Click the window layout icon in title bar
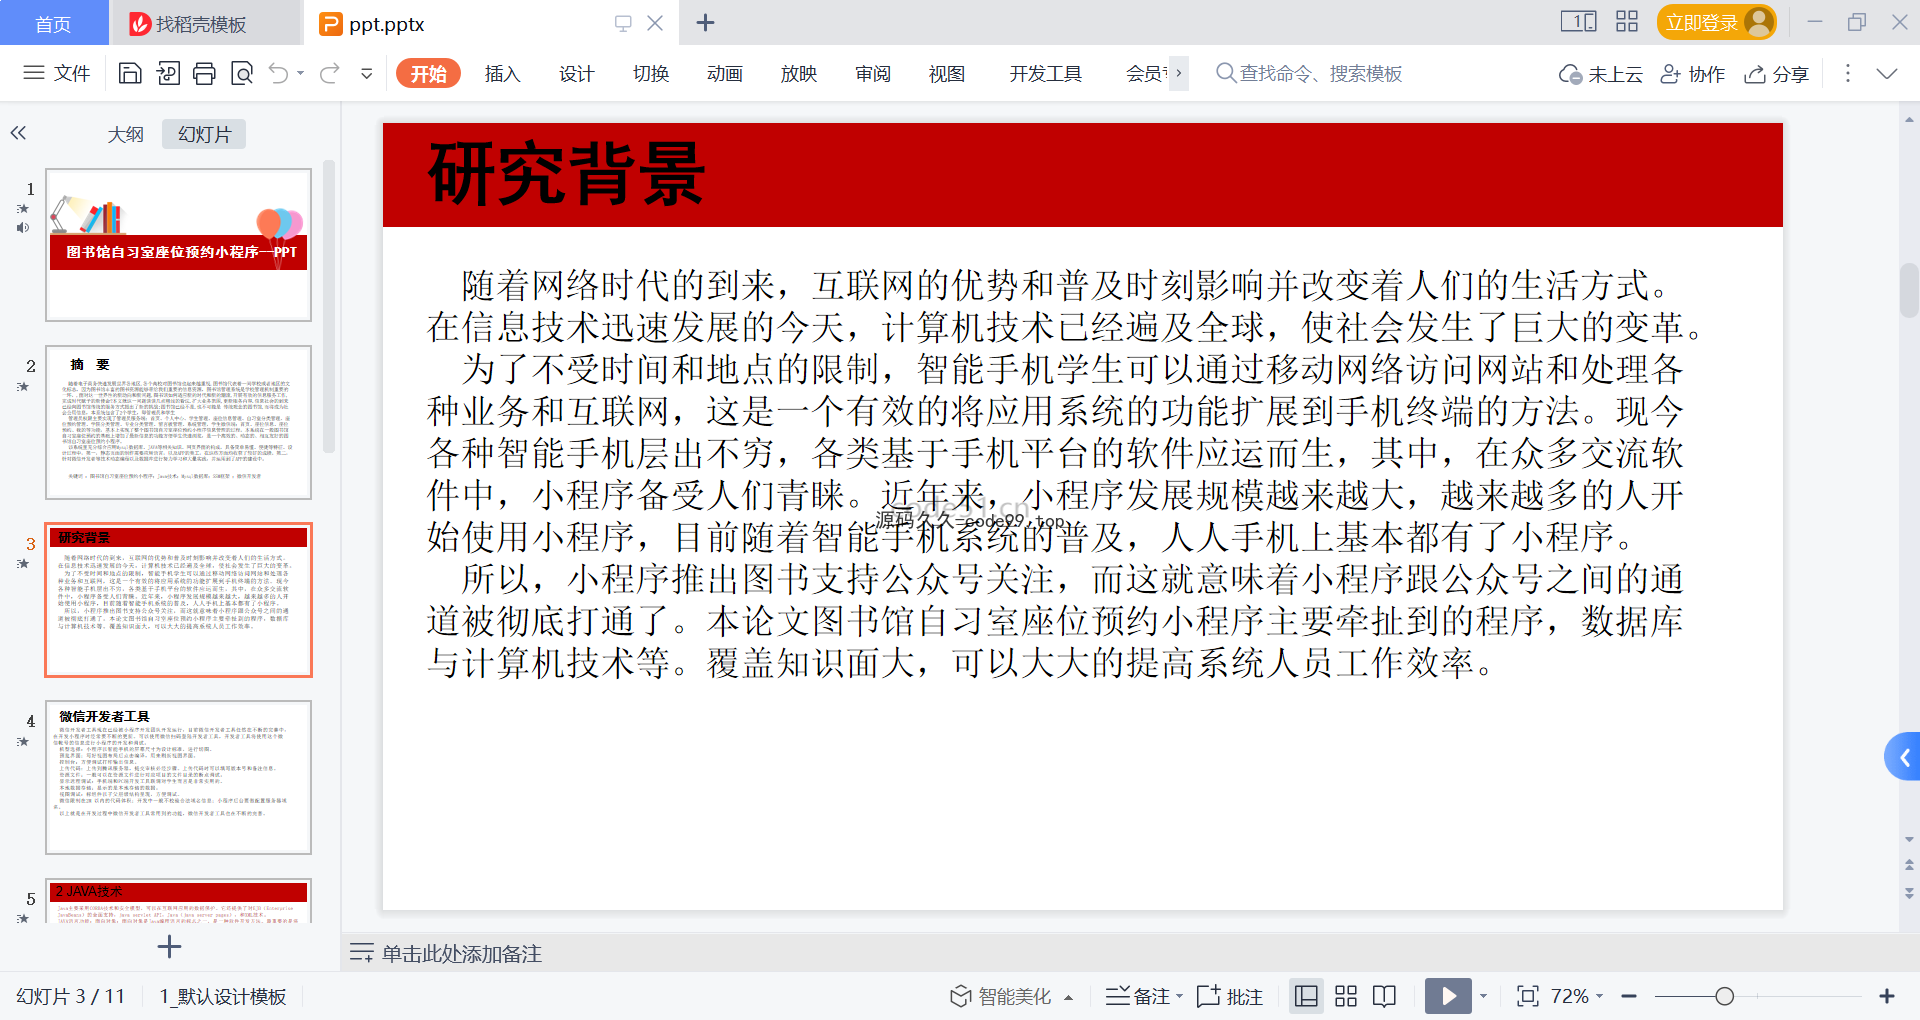Image resolution: width=1920 pixels, height=1020 pixels. coord(1578,21)
